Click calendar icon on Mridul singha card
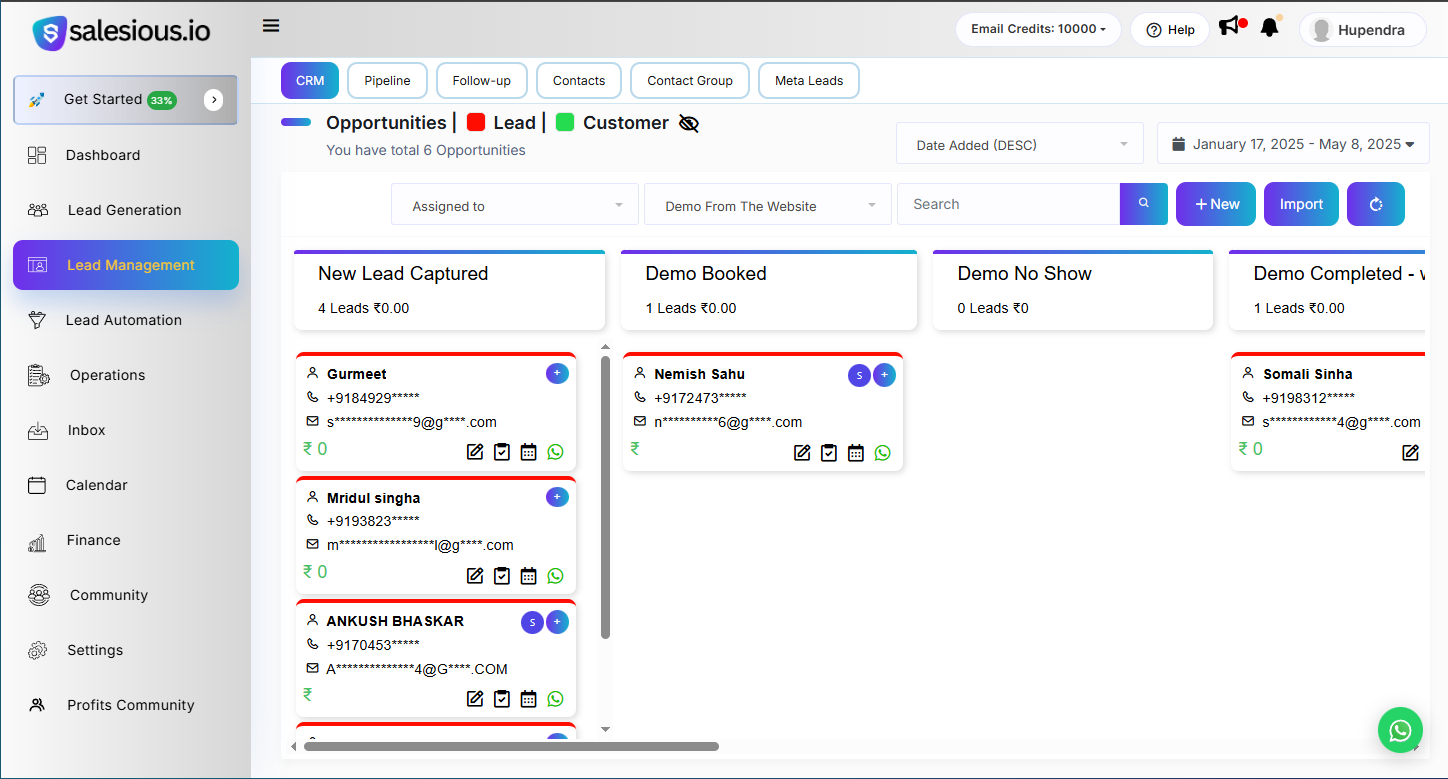This screenshot has width=1448, height=779. coord(528,576)
